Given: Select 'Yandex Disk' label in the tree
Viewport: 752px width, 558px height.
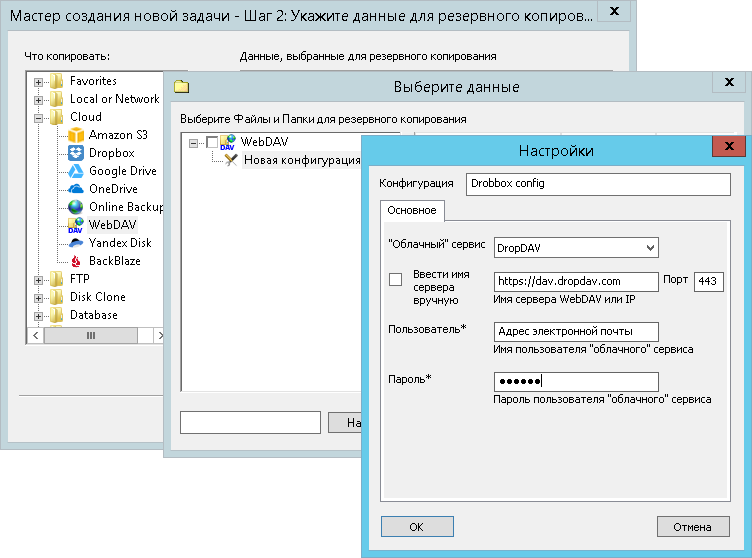Looking at the screenshot, I should [120, 243].
